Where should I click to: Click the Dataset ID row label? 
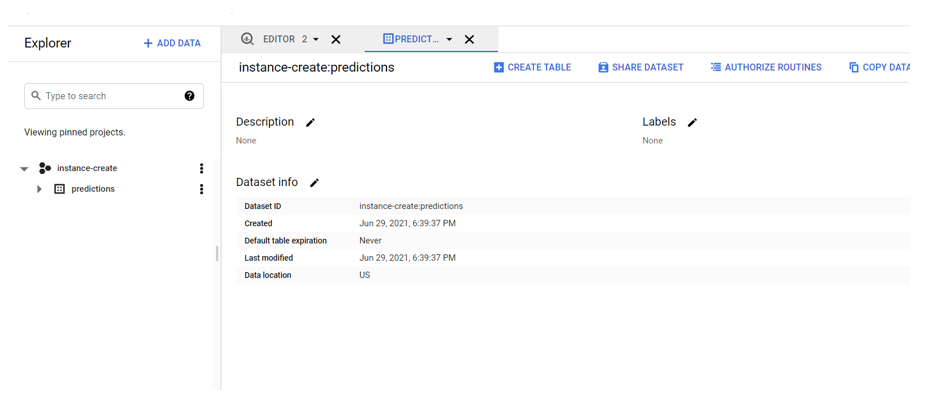click(x=263, y=206)
